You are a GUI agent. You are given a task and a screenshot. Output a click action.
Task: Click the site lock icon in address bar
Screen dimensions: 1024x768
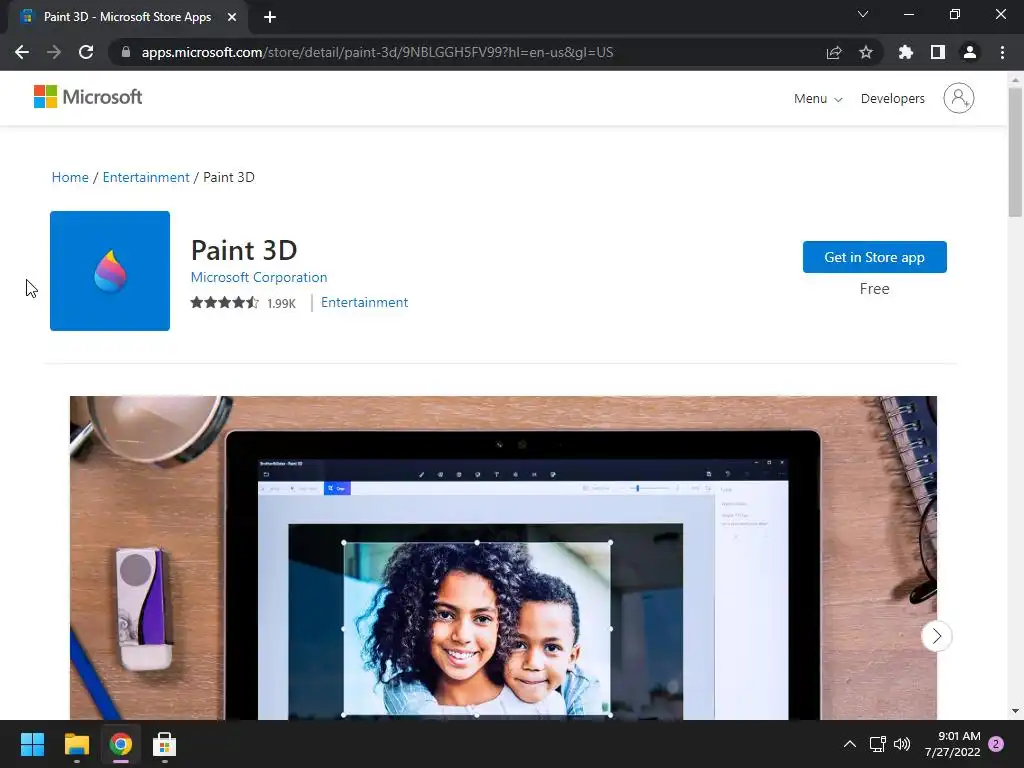[x=126, y=52]
